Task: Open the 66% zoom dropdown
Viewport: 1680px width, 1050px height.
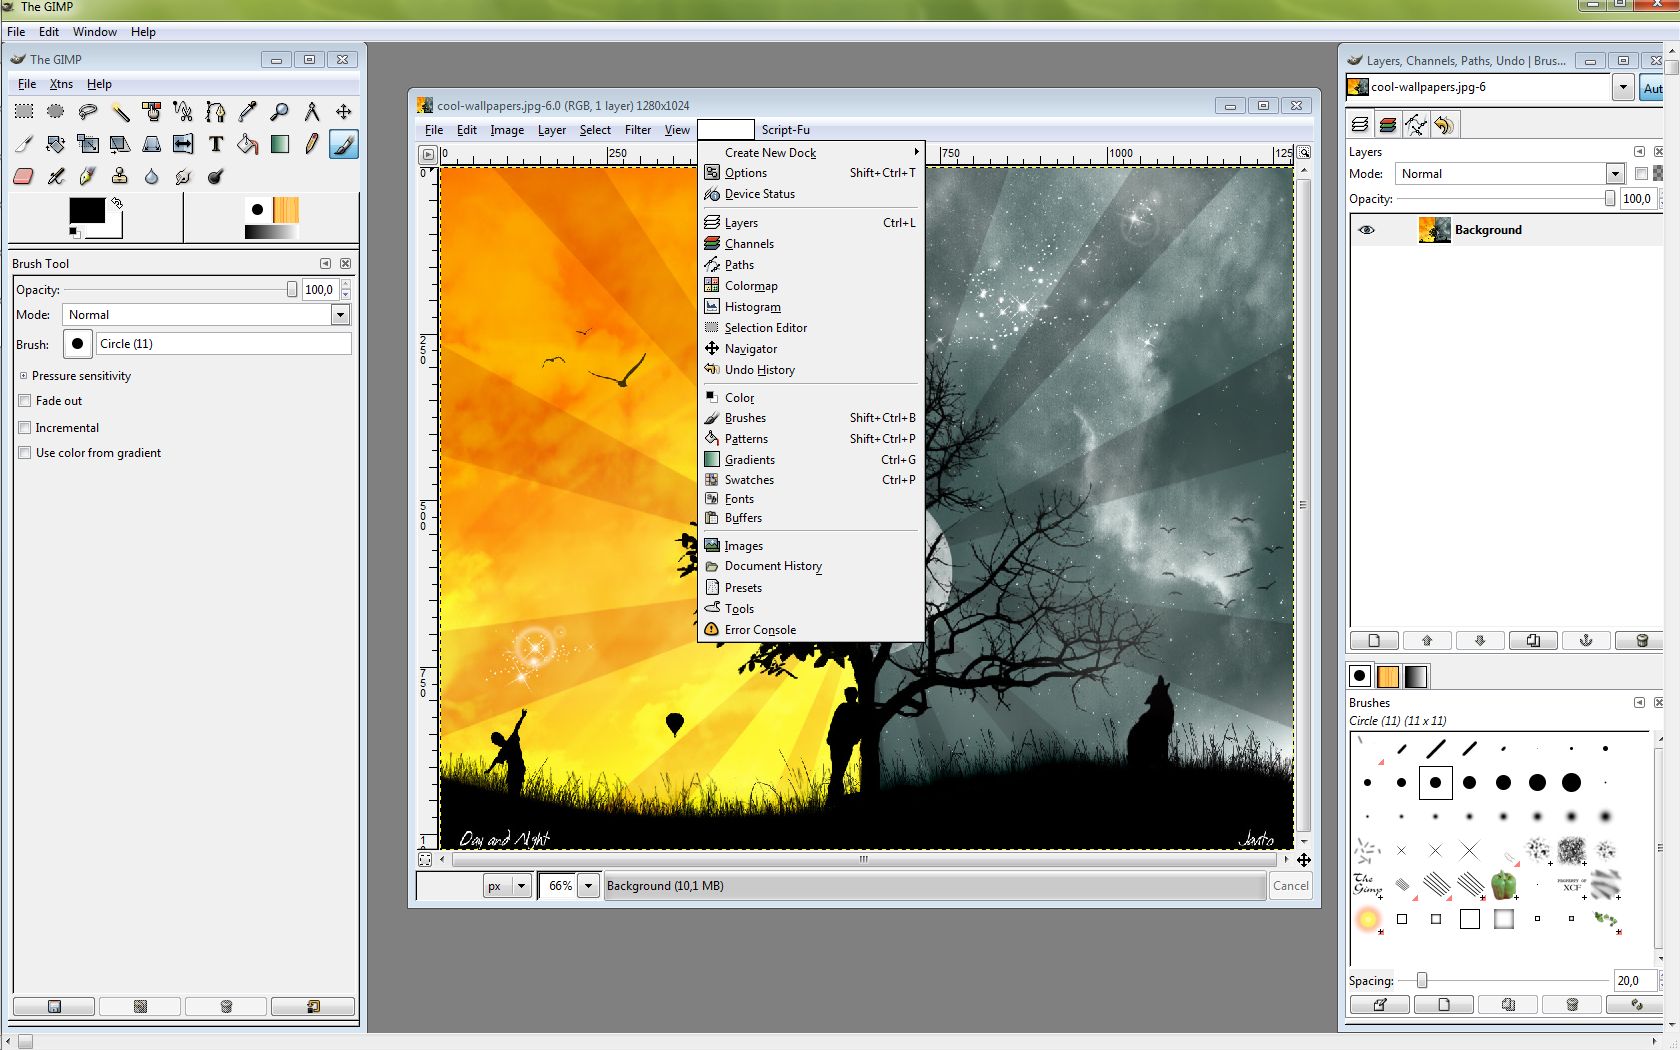Action: point(589,886)
